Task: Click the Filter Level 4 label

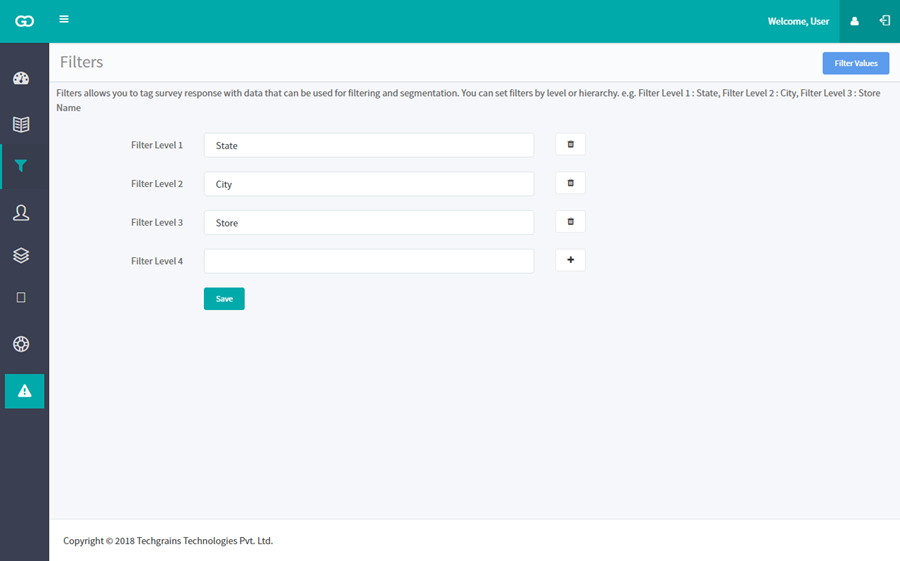Action: [x=157, y=260]
